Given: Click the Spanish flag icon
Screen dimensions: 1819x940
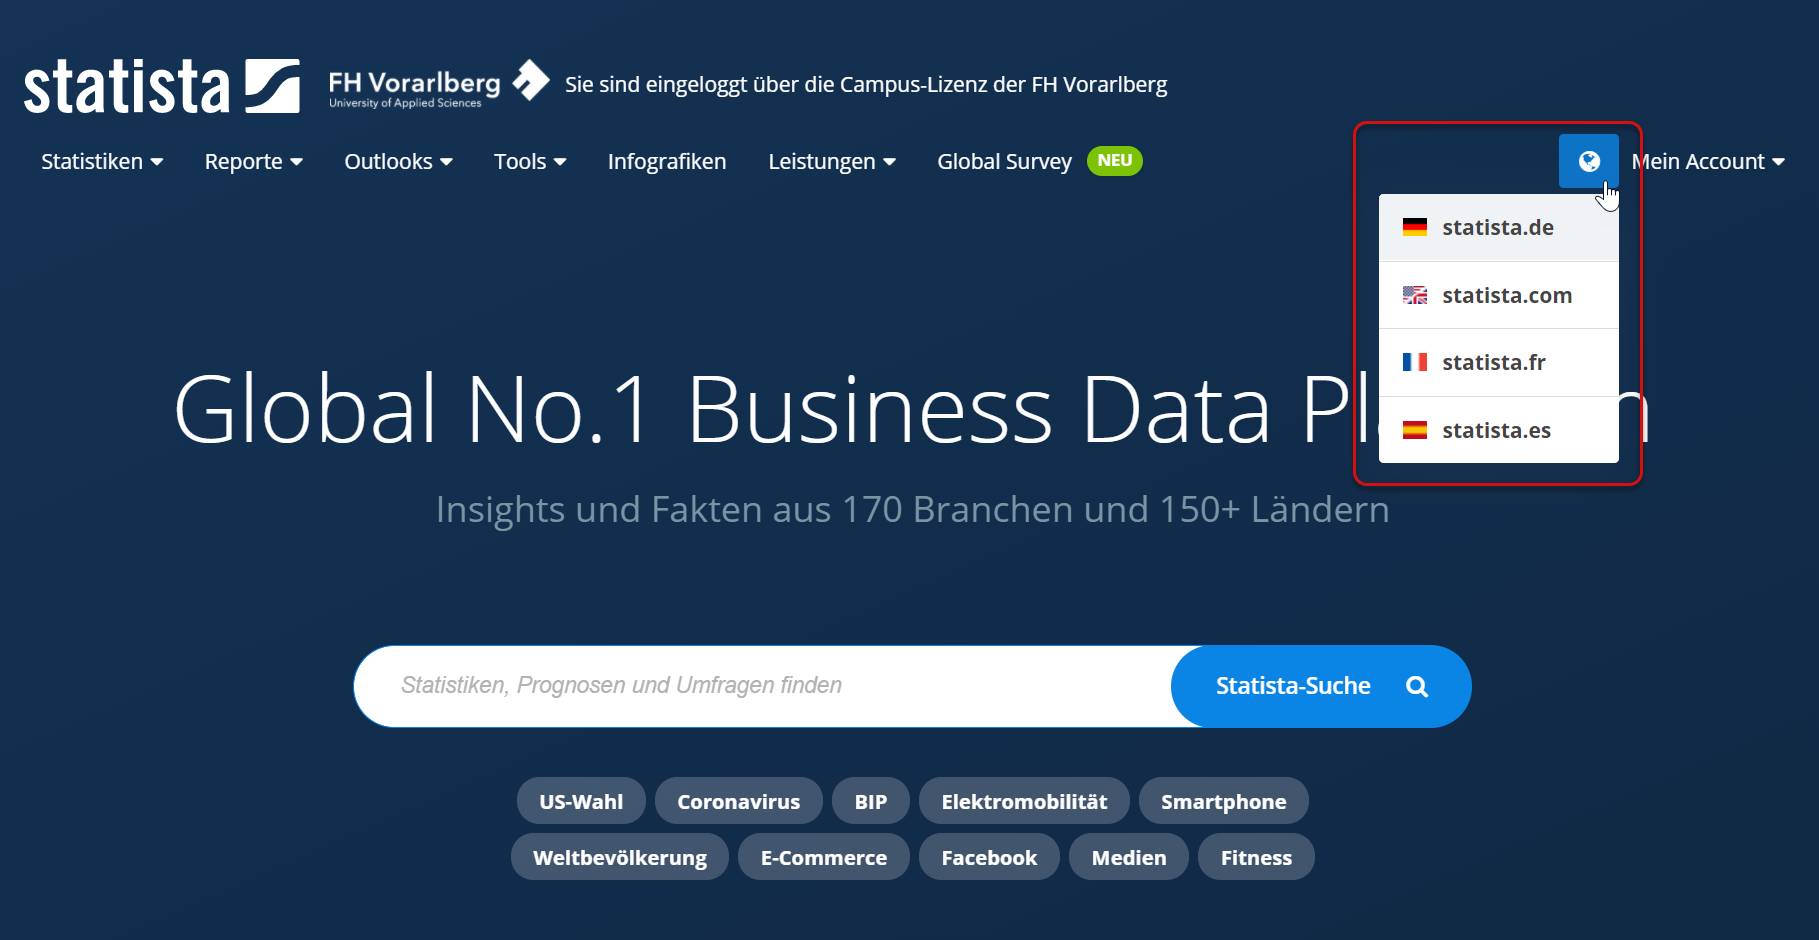Looking at the screenshot, I should (x=1414, y=430).
